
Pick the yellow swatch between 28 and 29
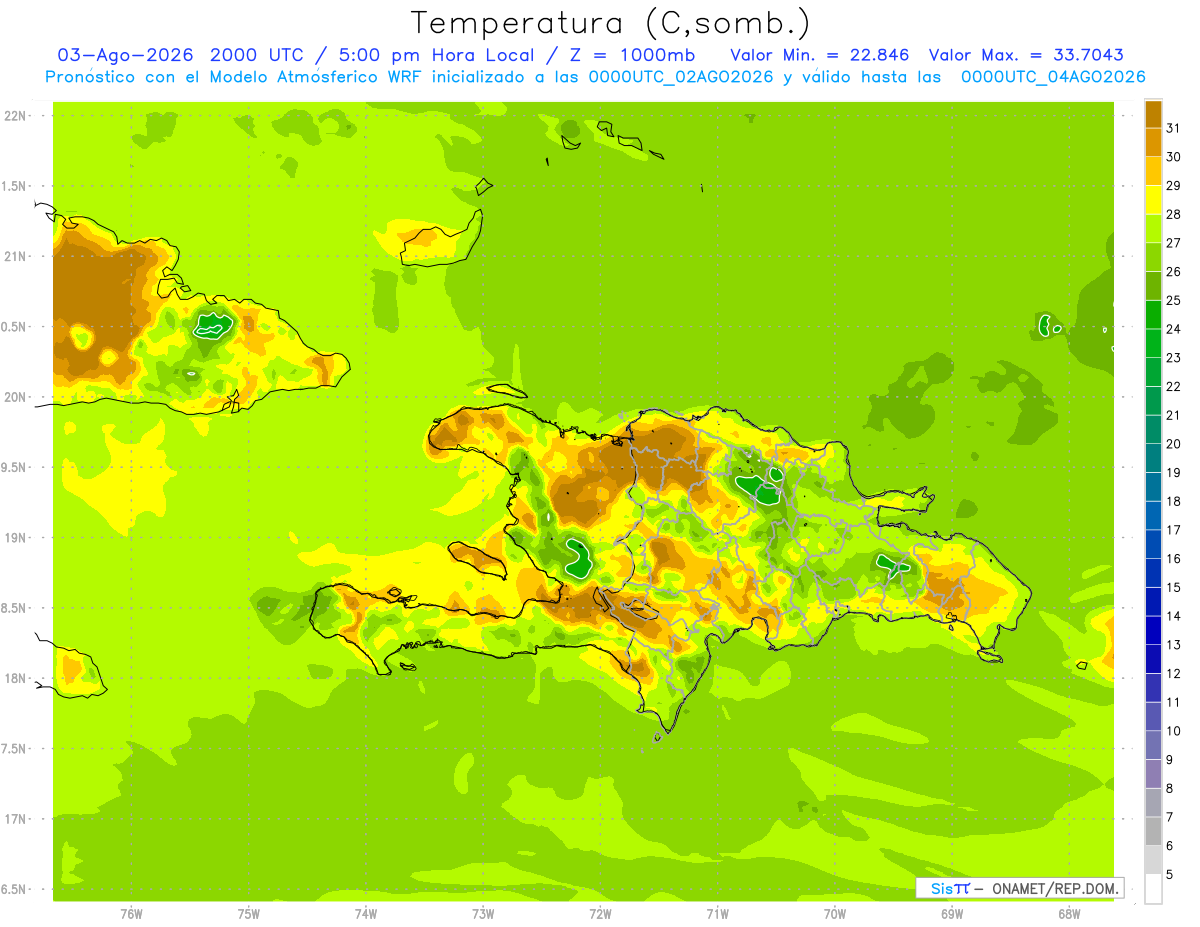click(1153, 200)
